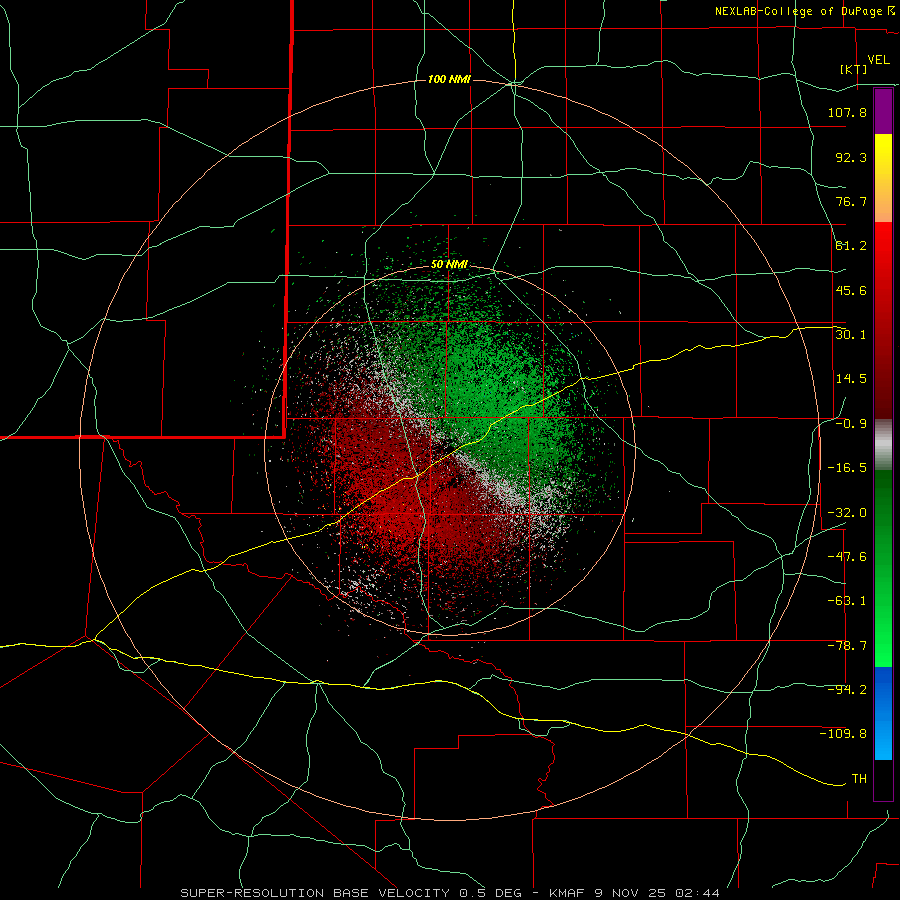Click the 92.3 velocity scale value
Screen dimensions: 900x900
tap(851, 157)
